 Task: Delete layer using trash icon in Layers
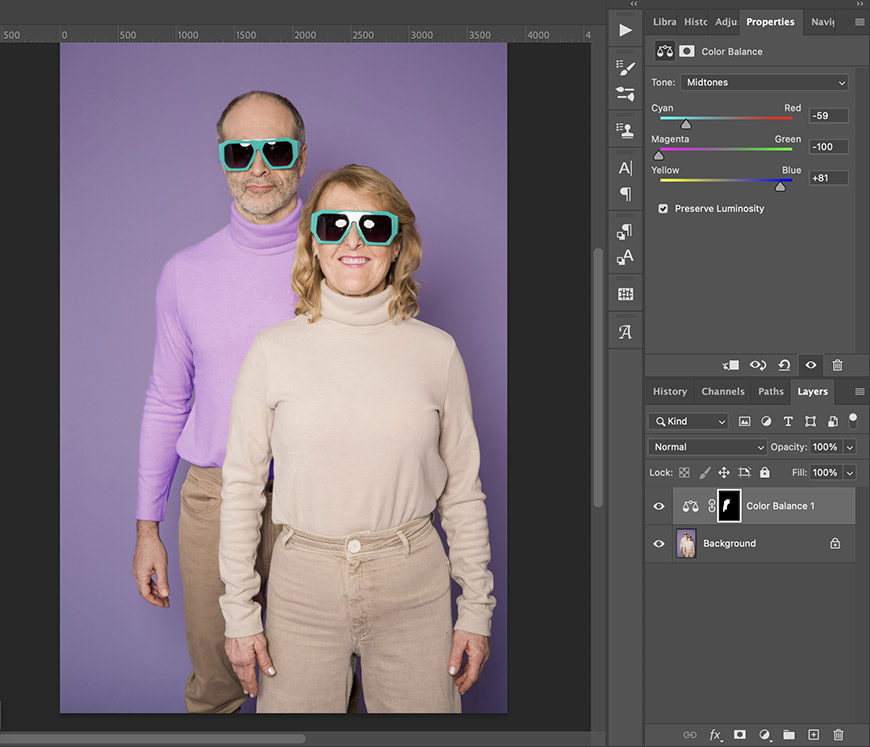(838, 735)
